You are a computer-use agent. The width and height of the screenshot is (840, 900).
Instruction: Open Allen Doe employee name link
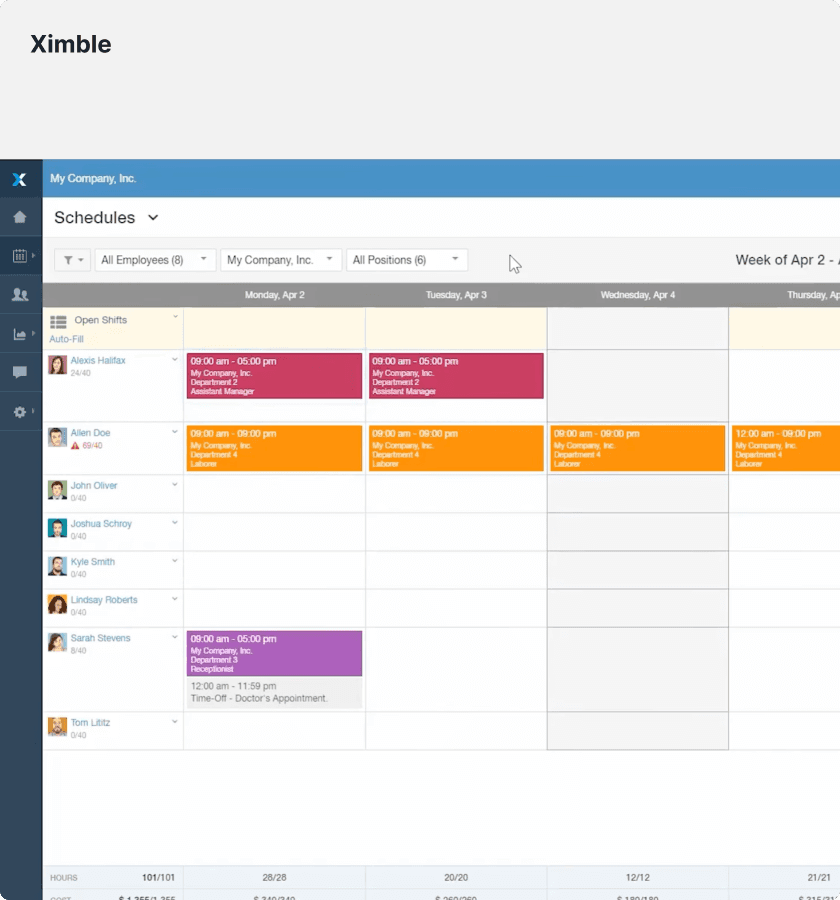[90, 433]
